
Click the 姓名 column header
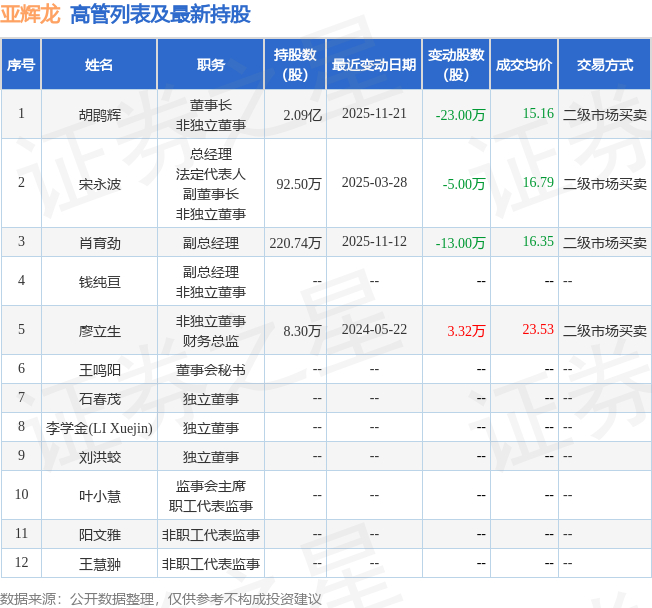99,64
